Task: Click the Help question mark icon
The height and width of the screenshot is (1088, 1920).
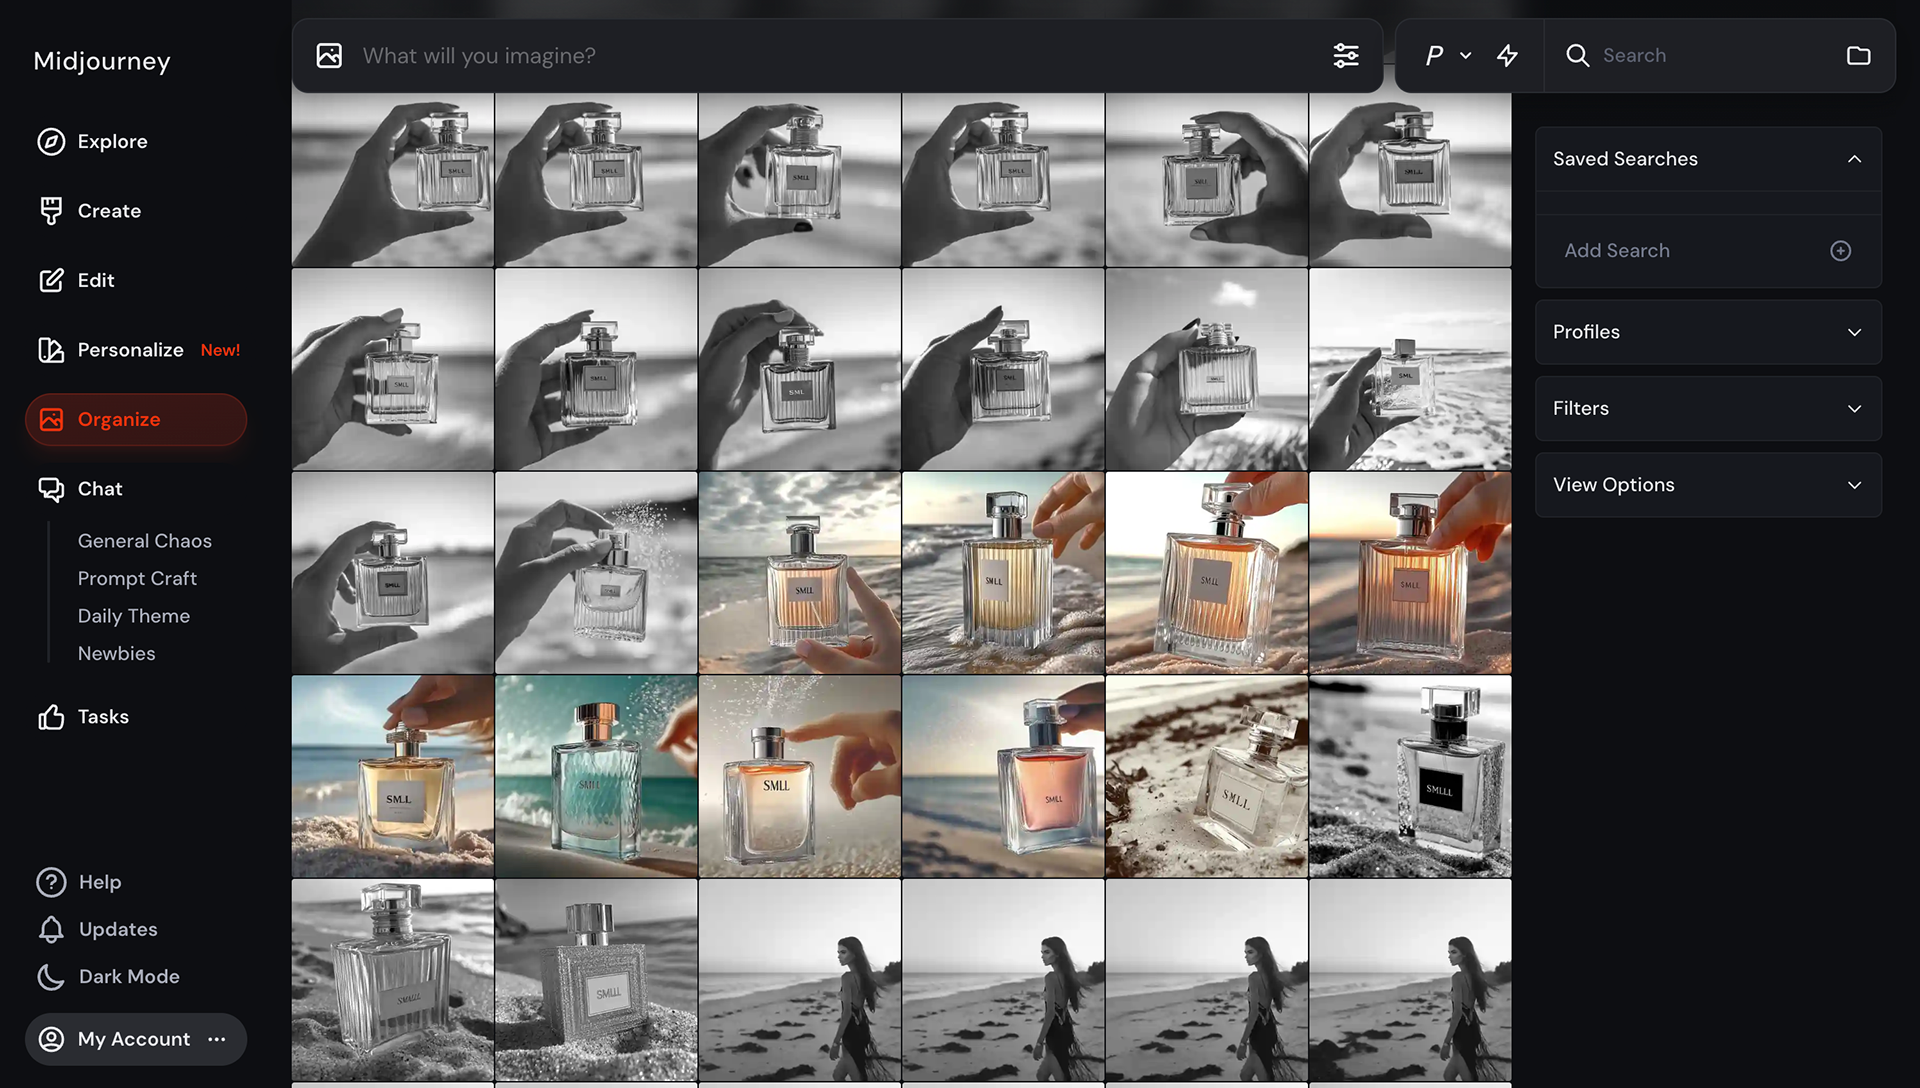Action: [51, 882]
